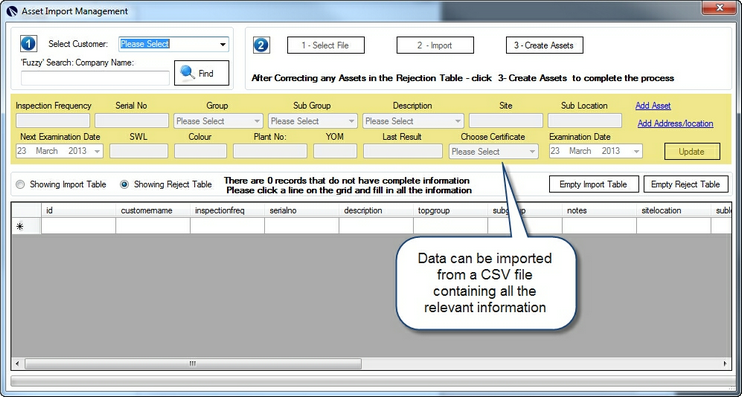Click the topgroup column header
This screenshot has height=397, width=742.
click(x=450, y=211)
